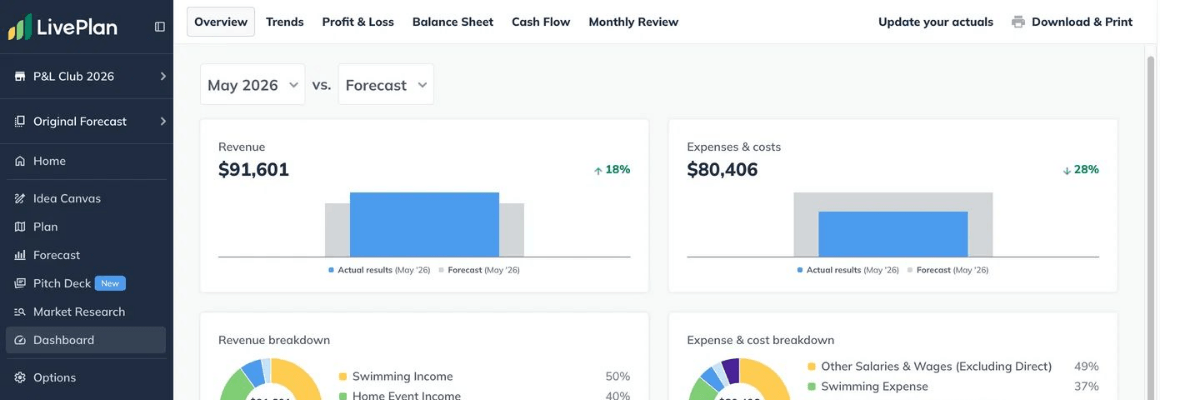Click the gray Forecast legend dot under Expenses
The image size is (1200, 400).
coord(910,270)
